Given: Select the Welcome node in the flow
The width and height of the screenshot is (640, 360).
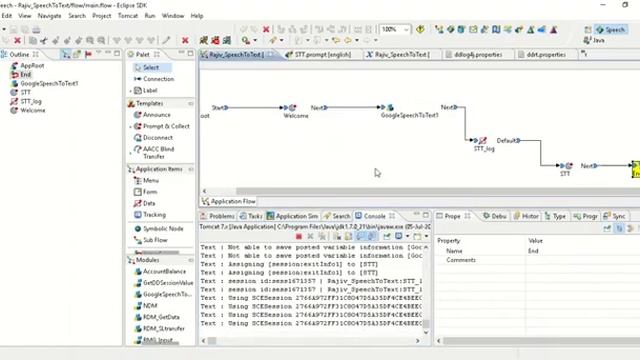Looking at the screenshot, I should tap(292, 108).
